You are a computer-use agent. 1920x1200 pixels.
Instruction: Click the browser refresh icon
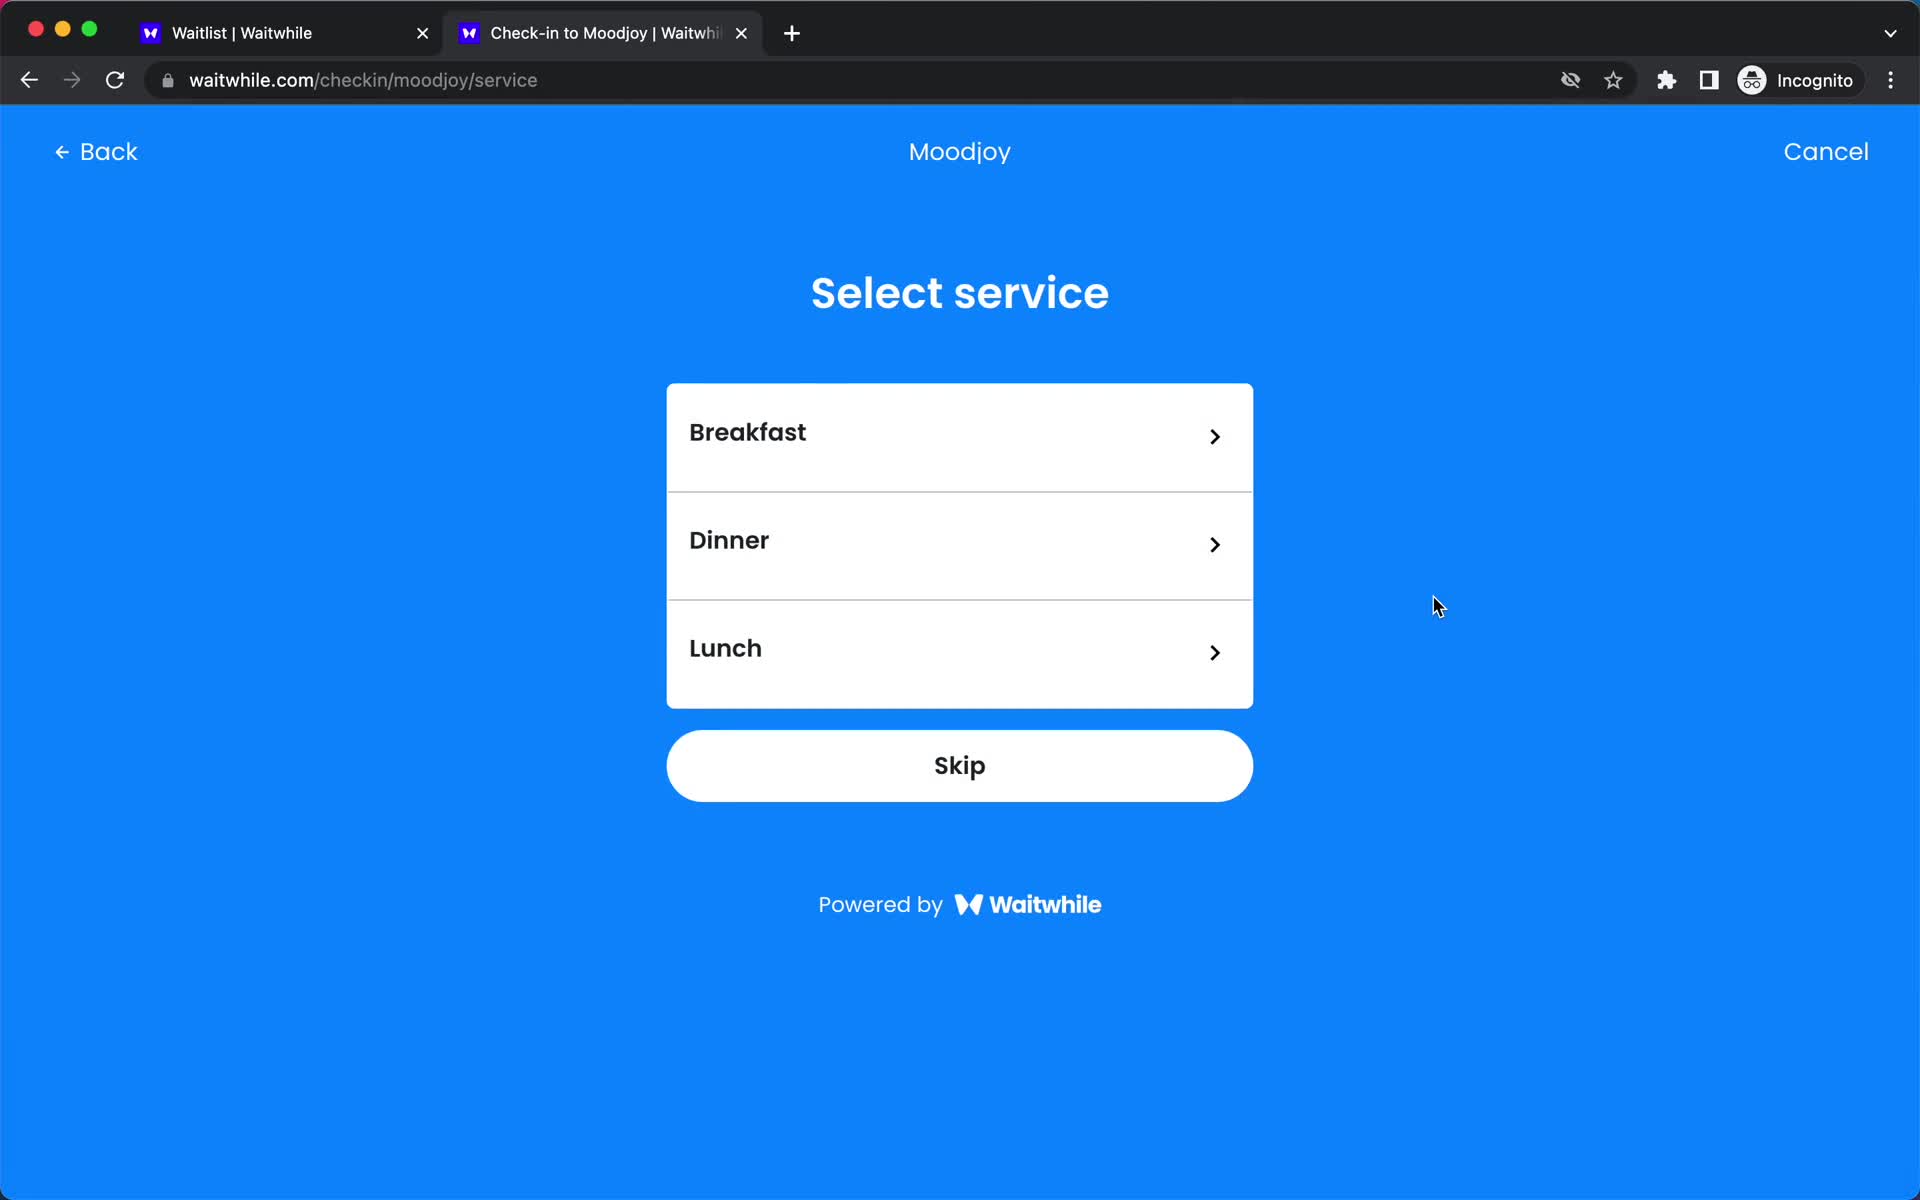[117, 80]
